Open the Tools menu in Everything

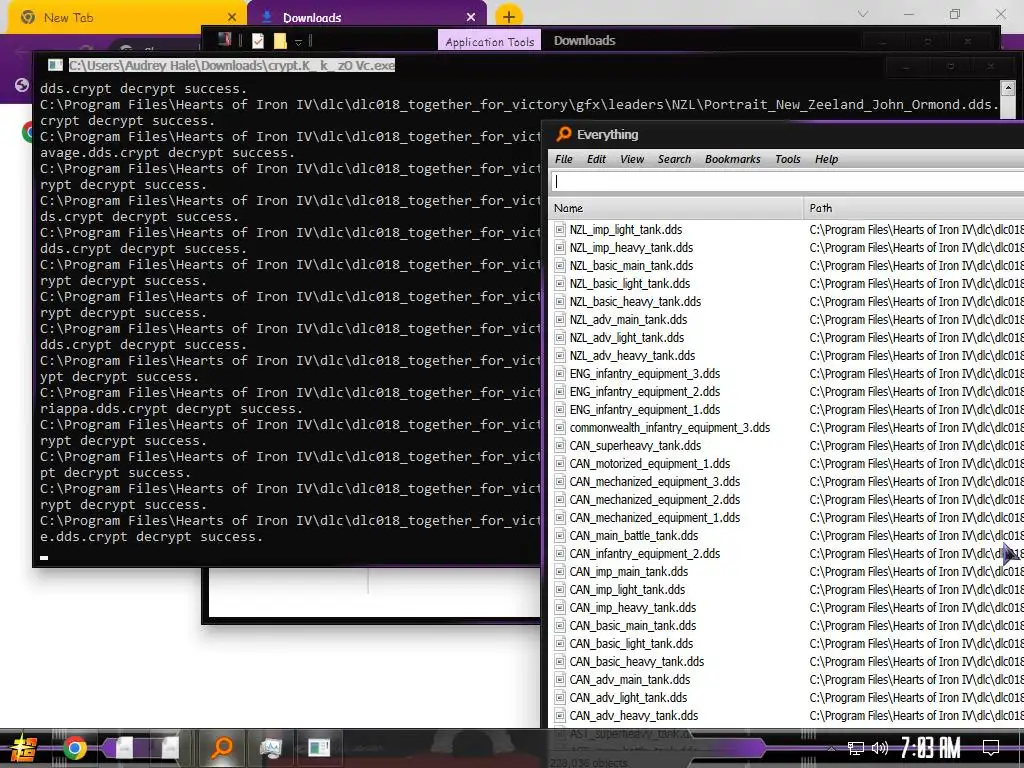788,159
